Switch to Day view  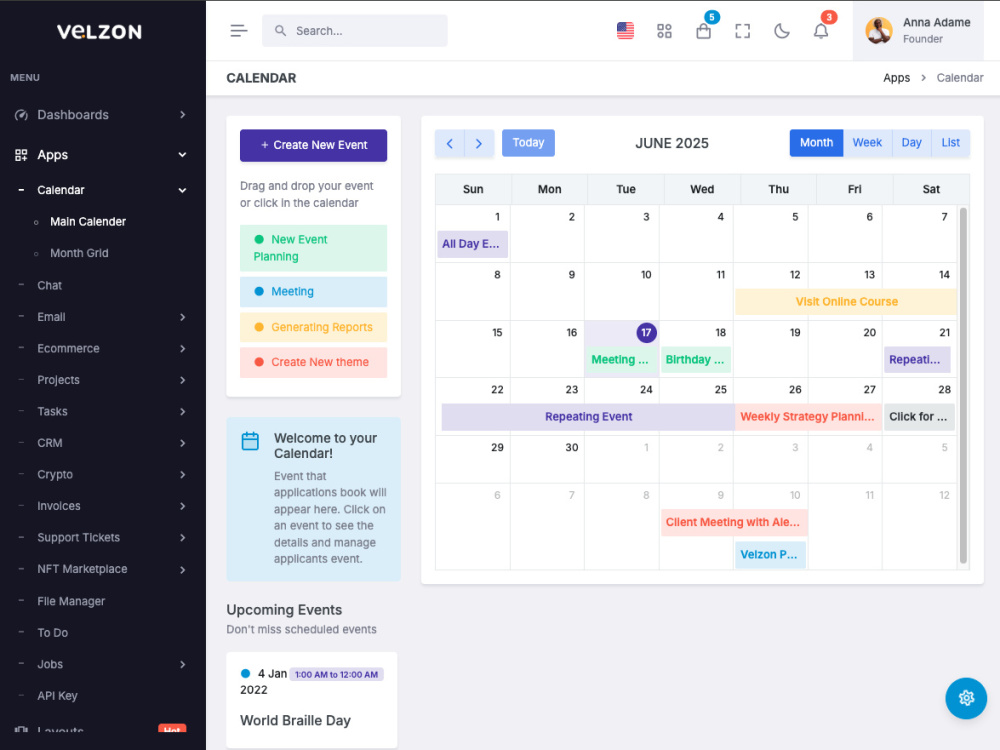tap(911, 143)
